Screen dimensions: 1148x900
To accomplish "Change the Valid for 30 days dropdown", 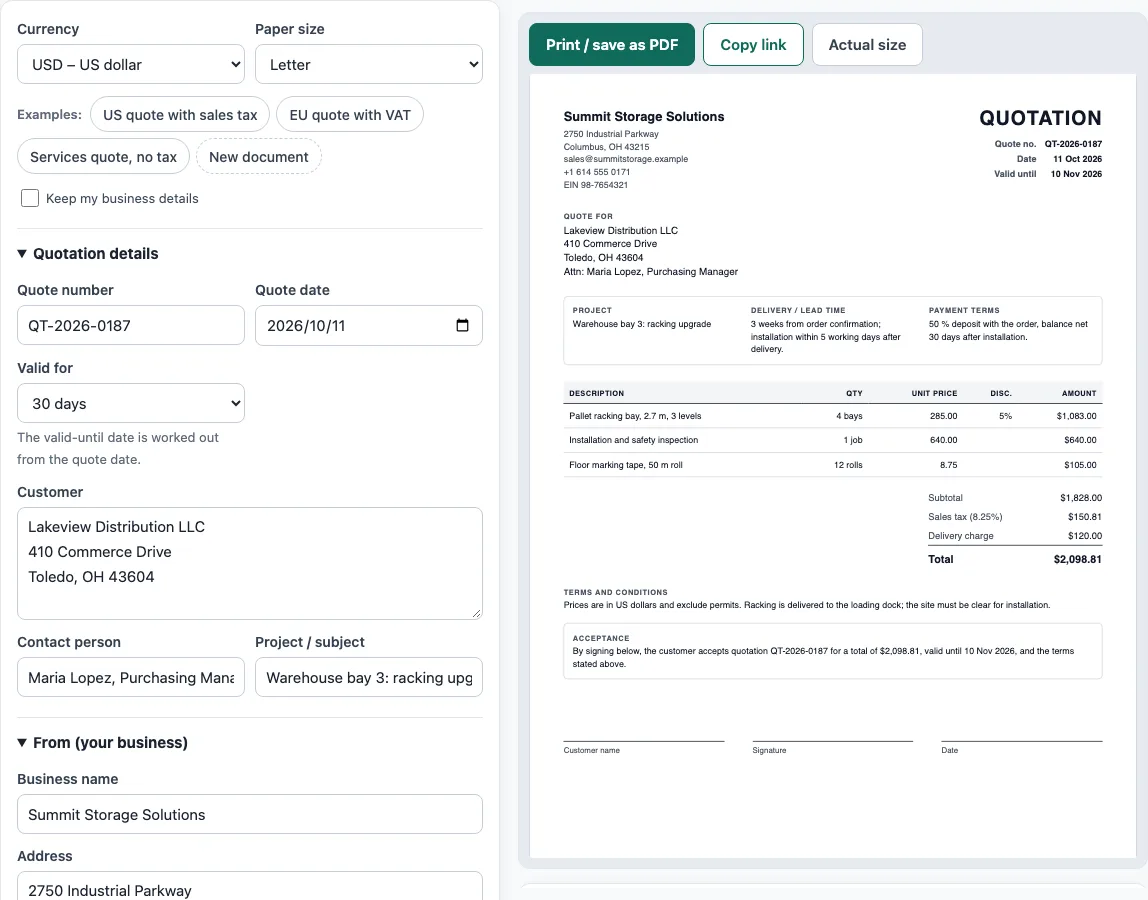I will click(x=131, y=403).
